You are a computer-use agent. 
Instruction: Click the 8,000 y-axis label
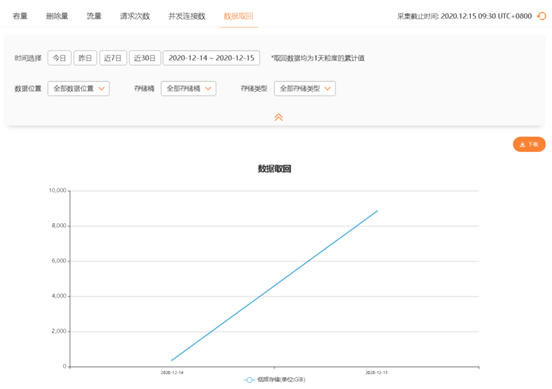pos(59,226)
